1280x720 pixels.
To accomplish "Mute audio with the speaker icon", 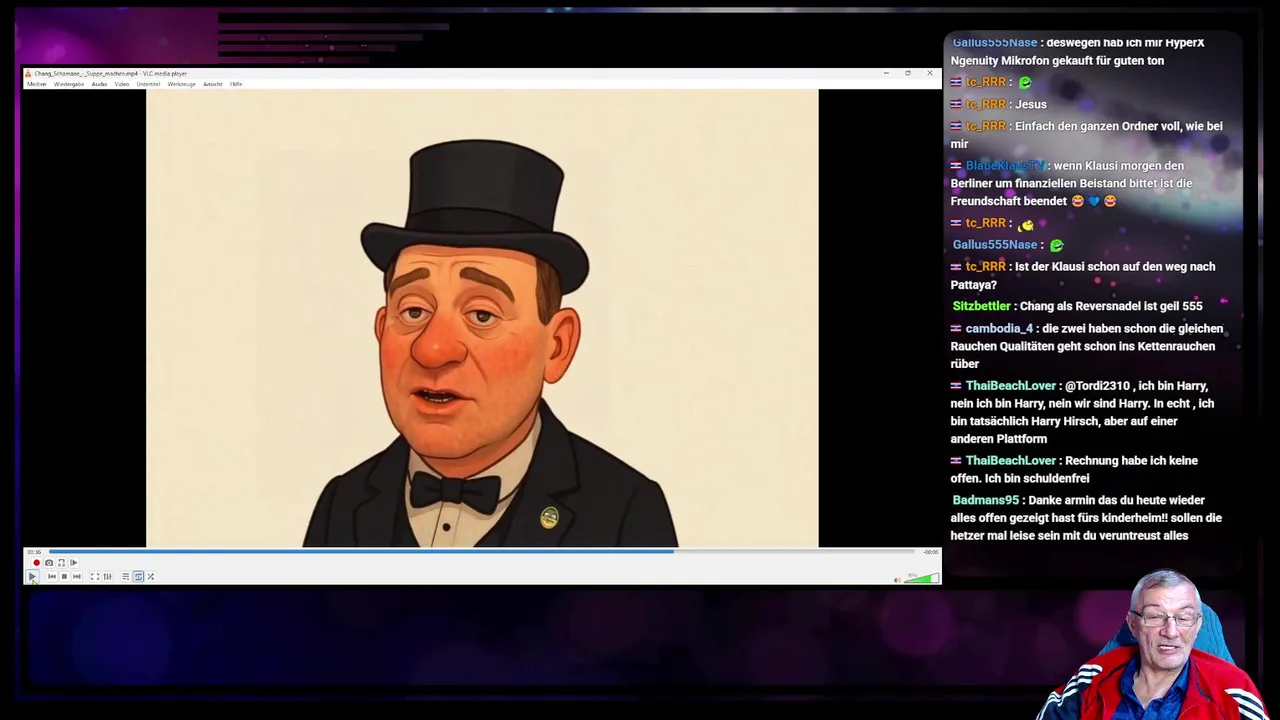I will [x=897, y=578].
